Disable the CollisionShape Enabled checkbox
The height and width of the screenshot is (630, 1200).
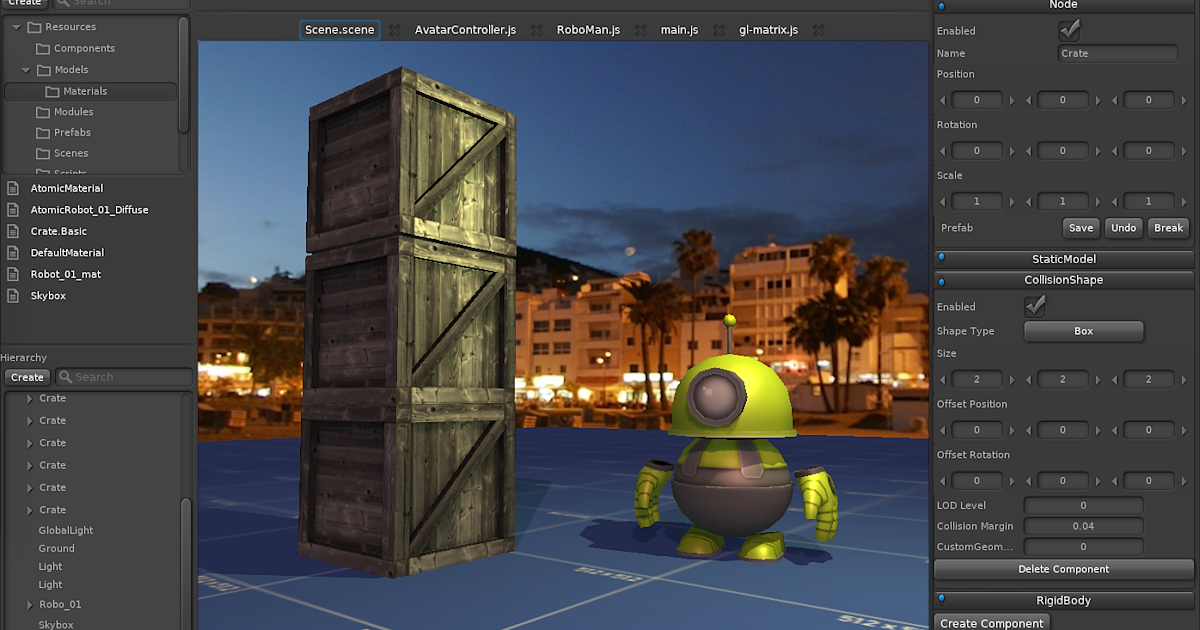pyautogui.click(x=1036, y=306)
